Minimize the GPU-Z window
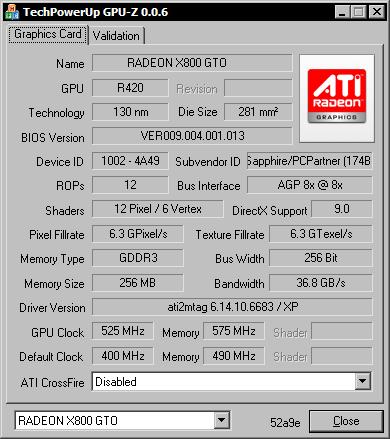 (342, 12)
